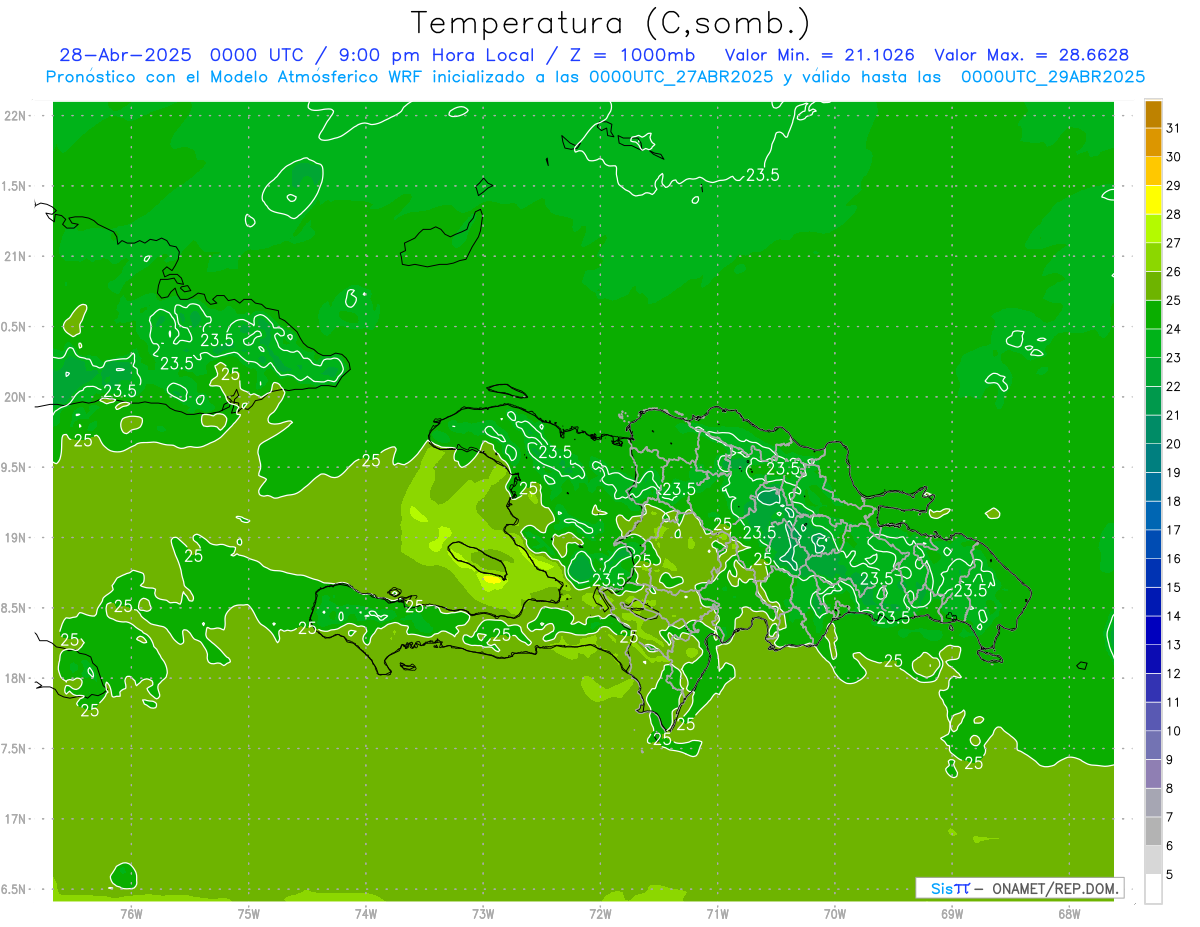Click longitude axis label '68W'

click(x=1069, y=914)
